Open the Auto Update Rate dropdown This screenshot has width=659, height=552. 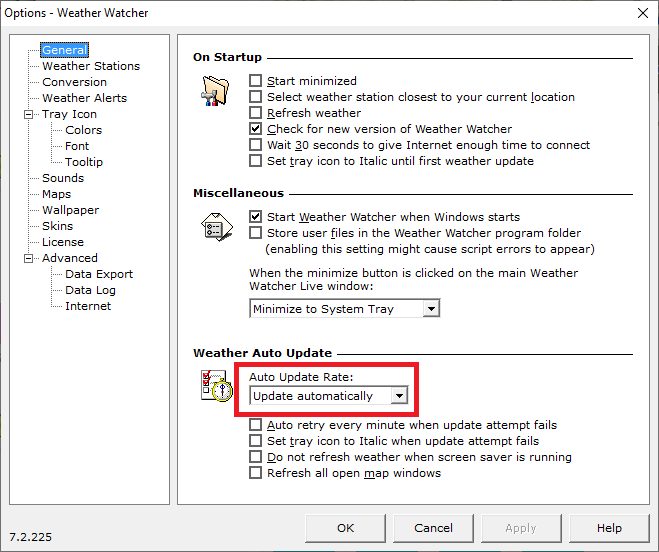[x=399, y=396]
